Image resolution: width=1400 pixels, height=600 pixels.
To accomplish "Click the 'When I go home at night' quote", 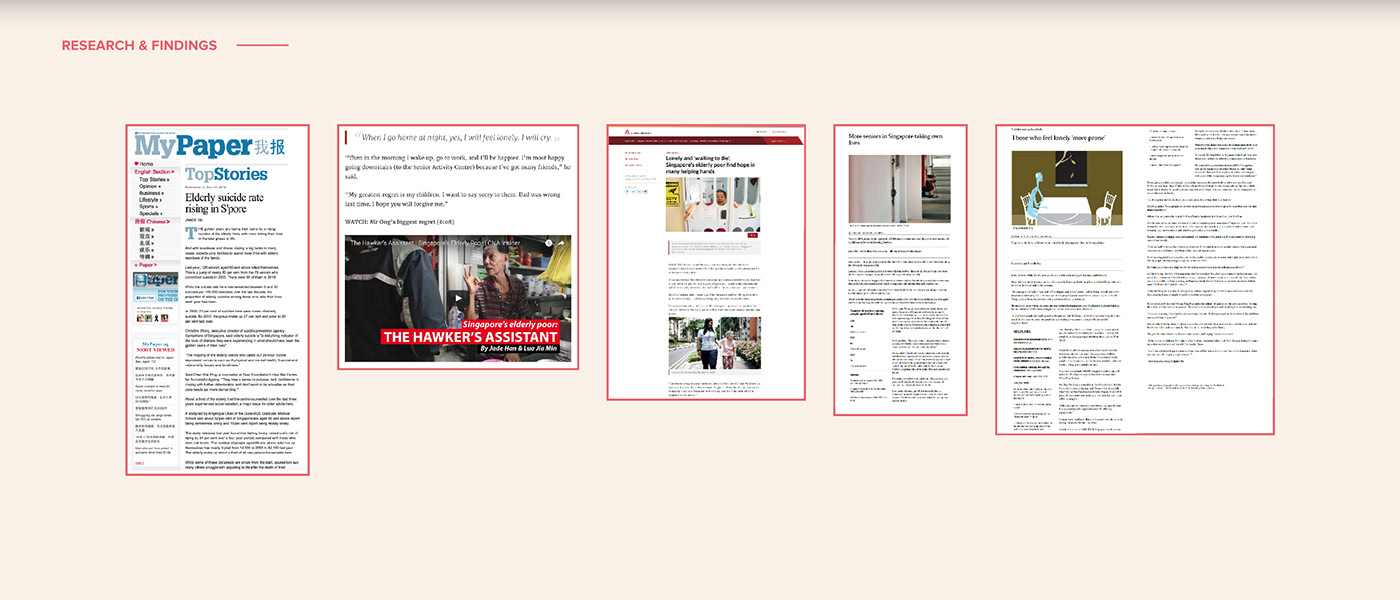I will [x=454, y=137].
